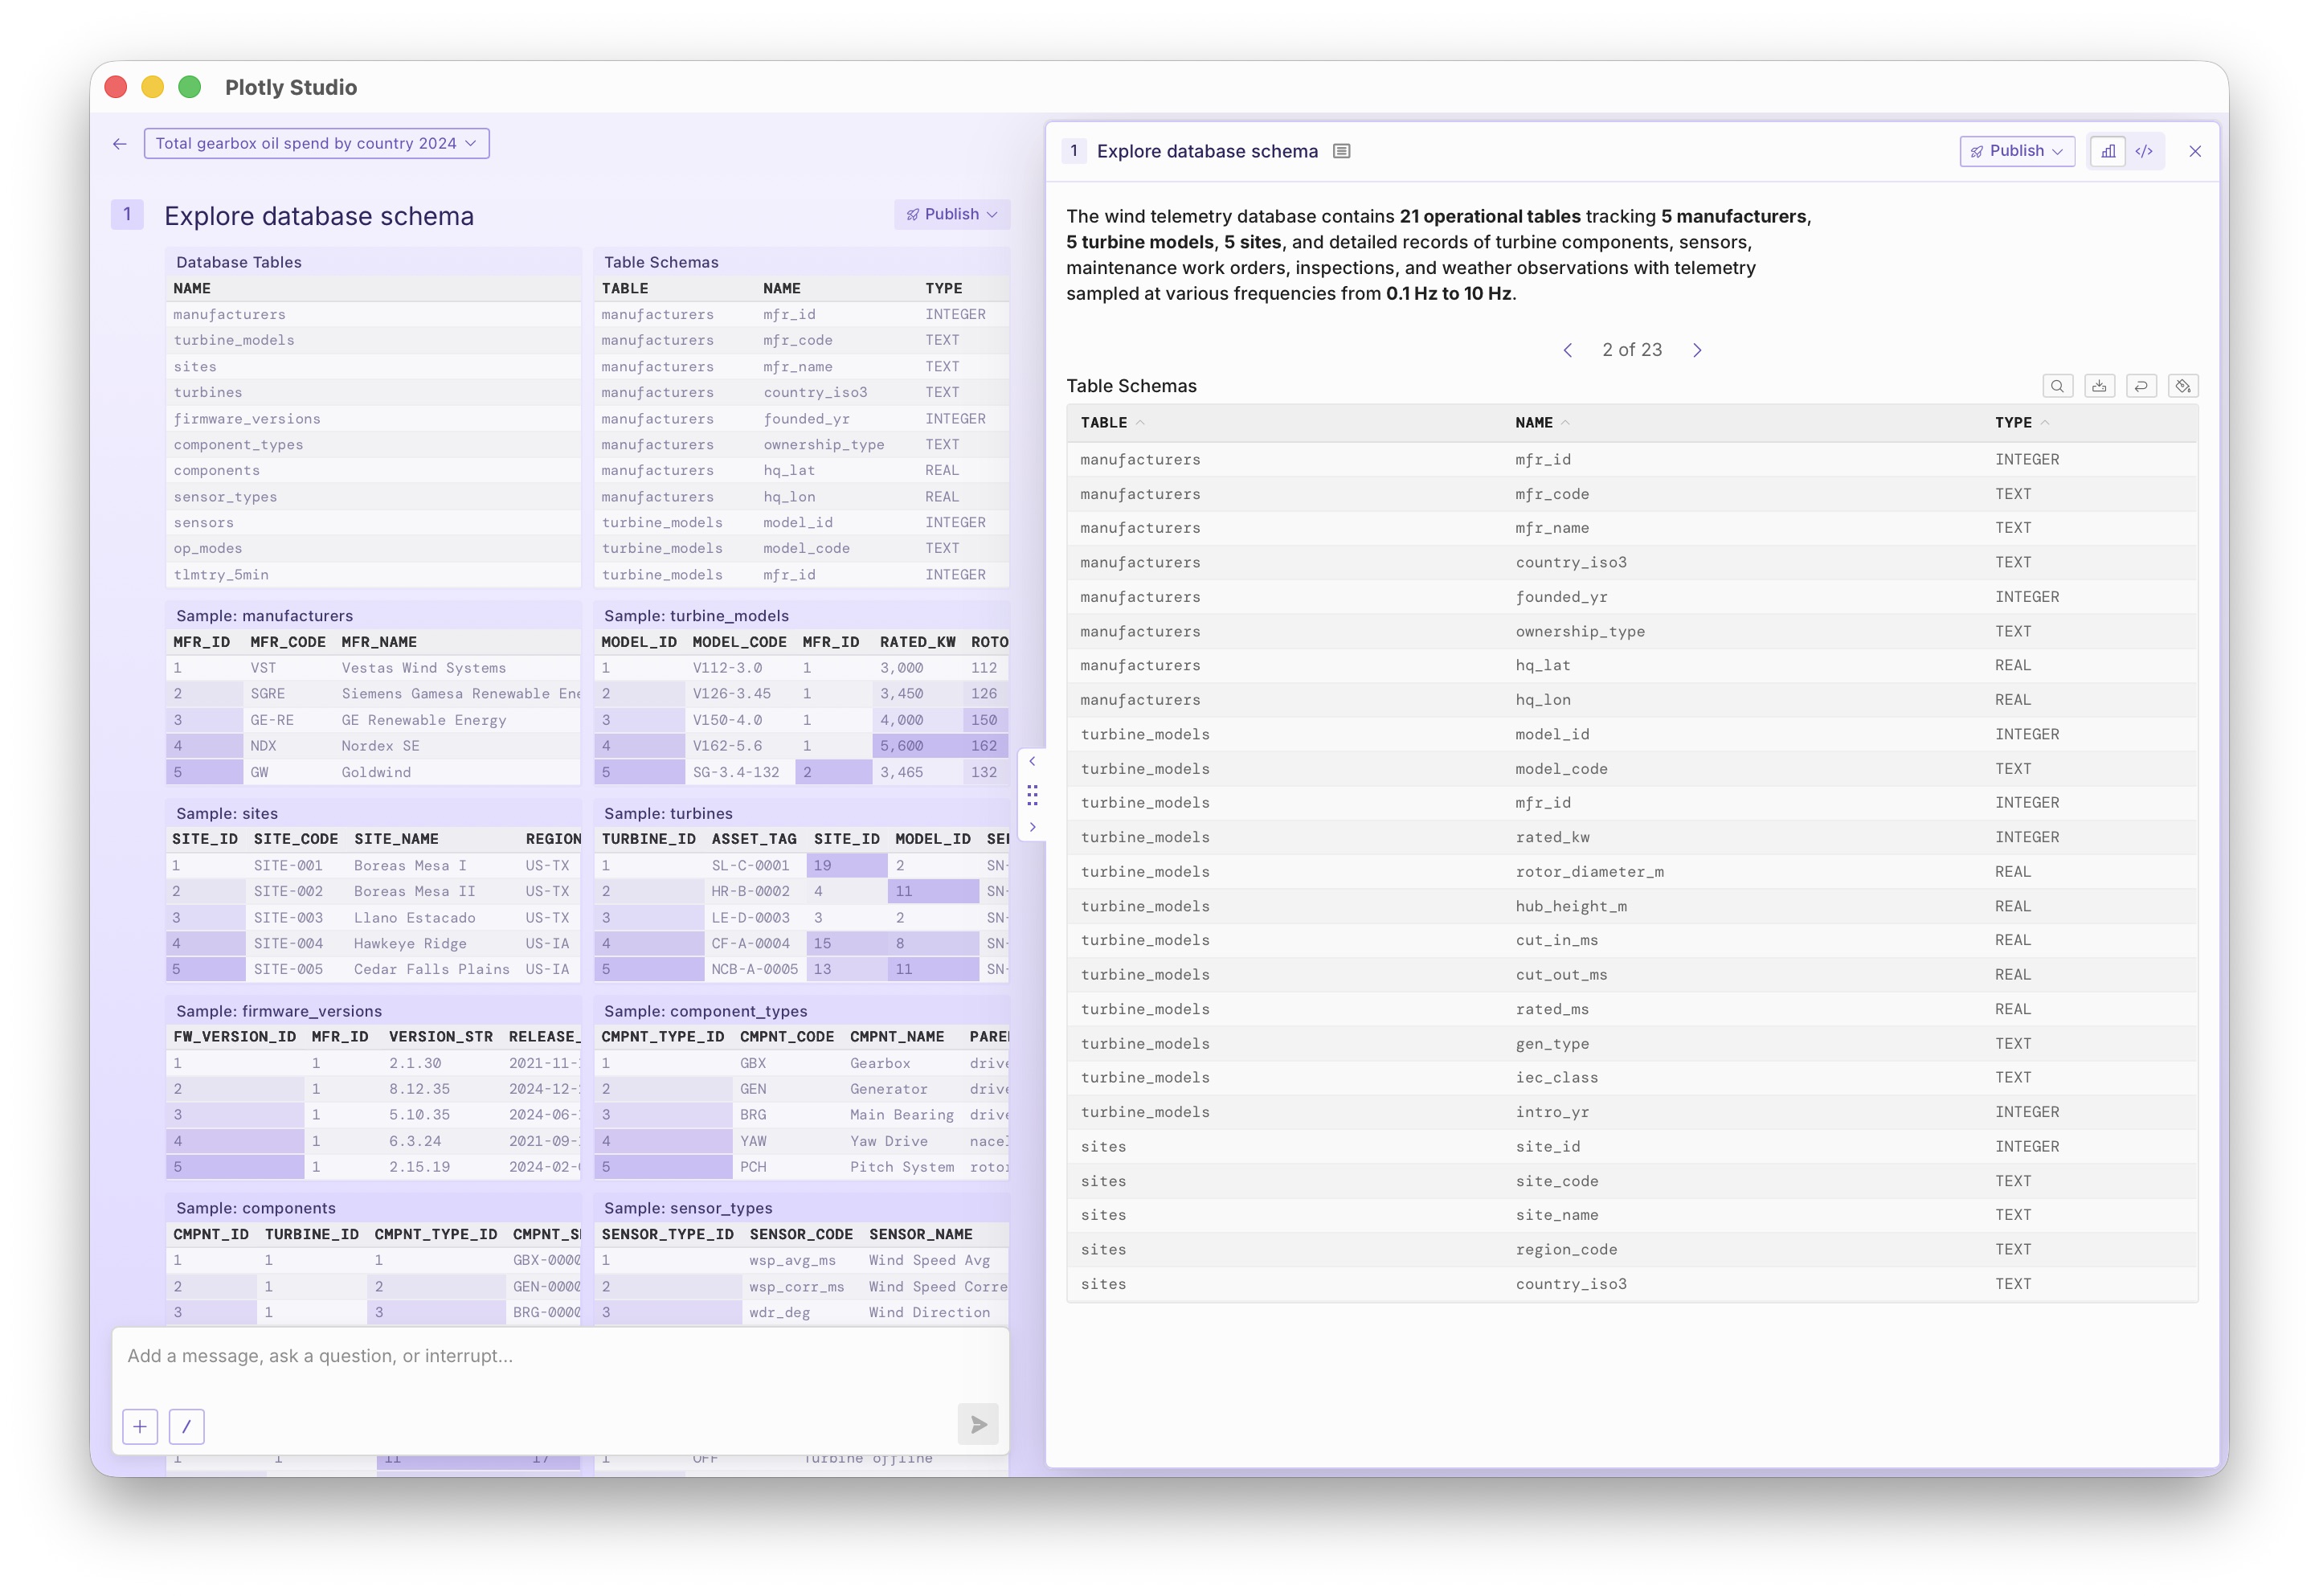Click the plus attachment button
The image size is (2319, 1596).
(x=140, y=1426)
